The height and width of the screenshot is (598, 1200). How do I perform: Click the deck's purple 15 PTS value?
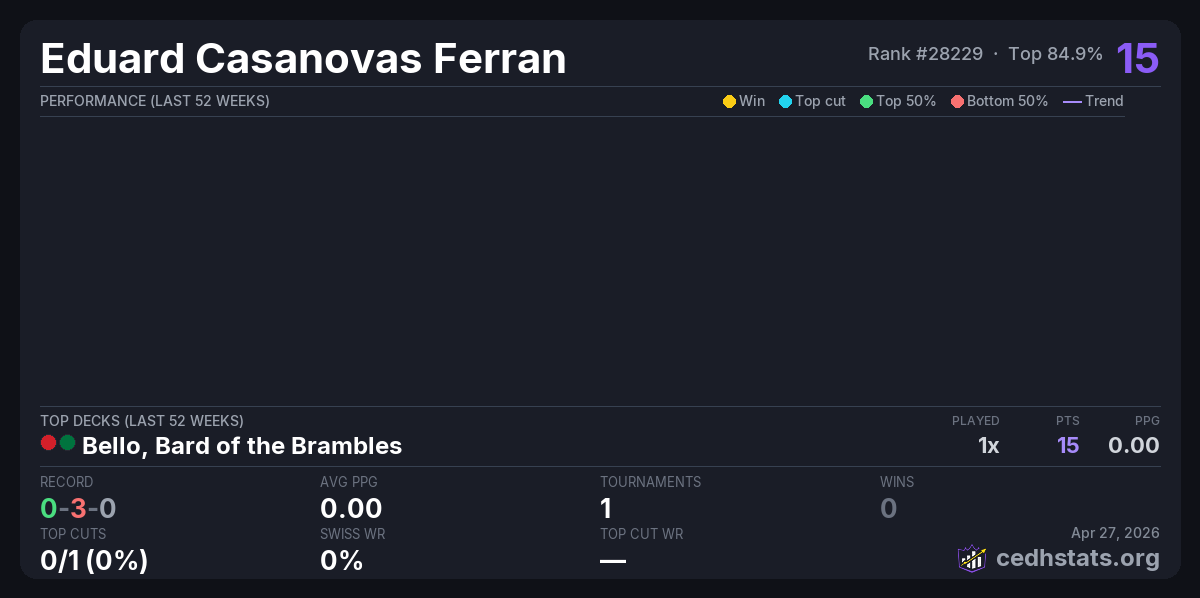(x=1068, y=446)
